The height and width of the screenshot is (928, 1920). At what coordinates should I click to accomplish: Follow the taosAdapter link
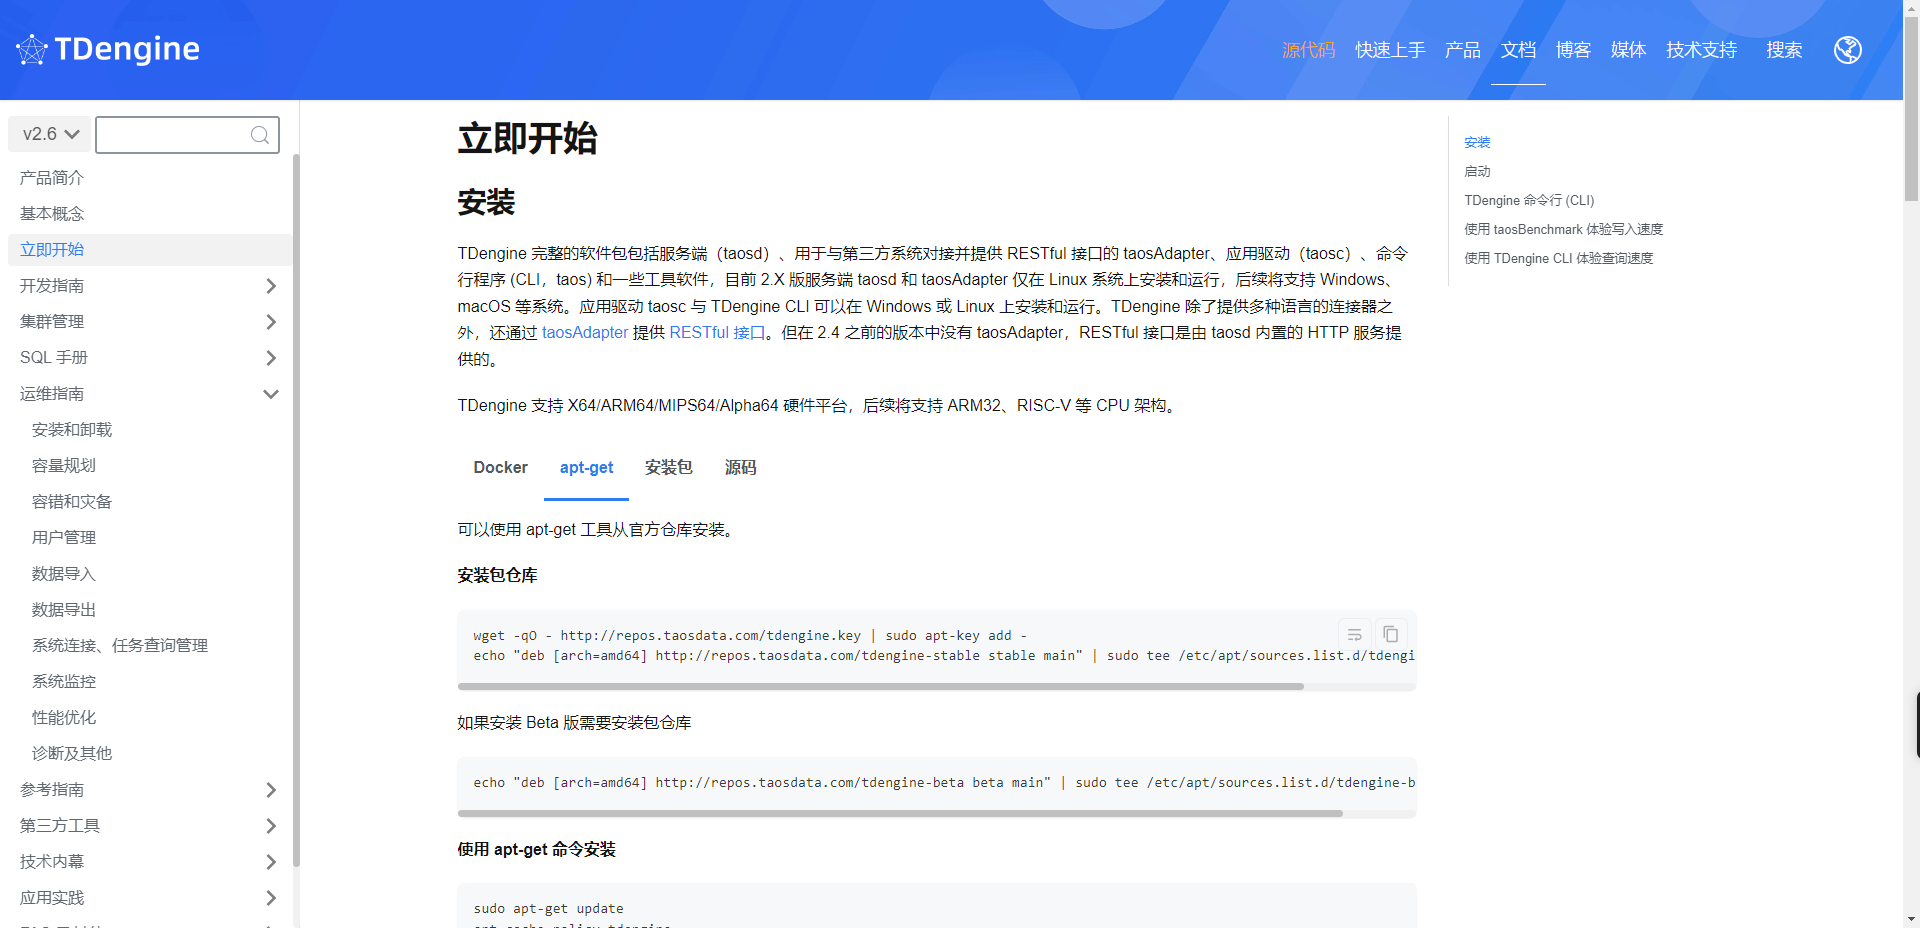click(585, 333)
